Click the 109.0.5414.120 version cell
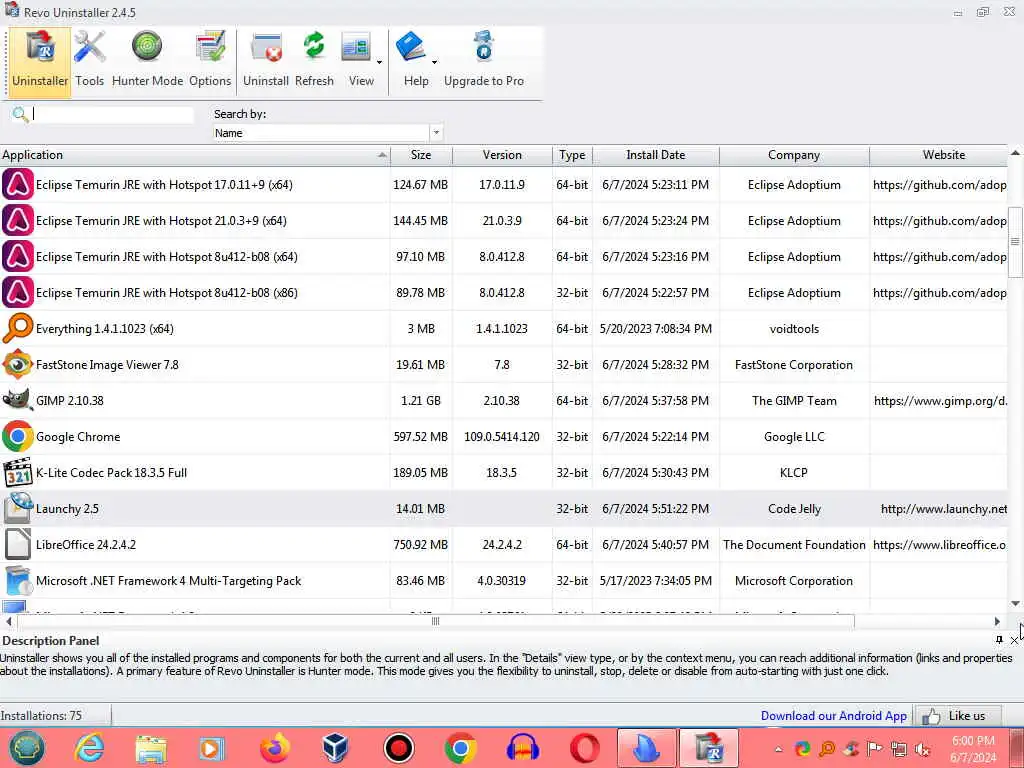 click(502, 436)
